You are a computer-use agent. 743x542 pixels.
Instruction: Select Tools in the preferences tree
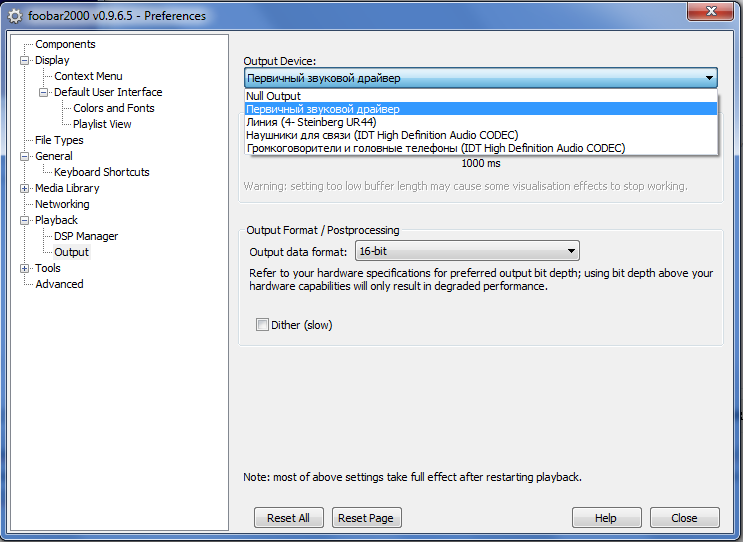(x=48, y=268)
